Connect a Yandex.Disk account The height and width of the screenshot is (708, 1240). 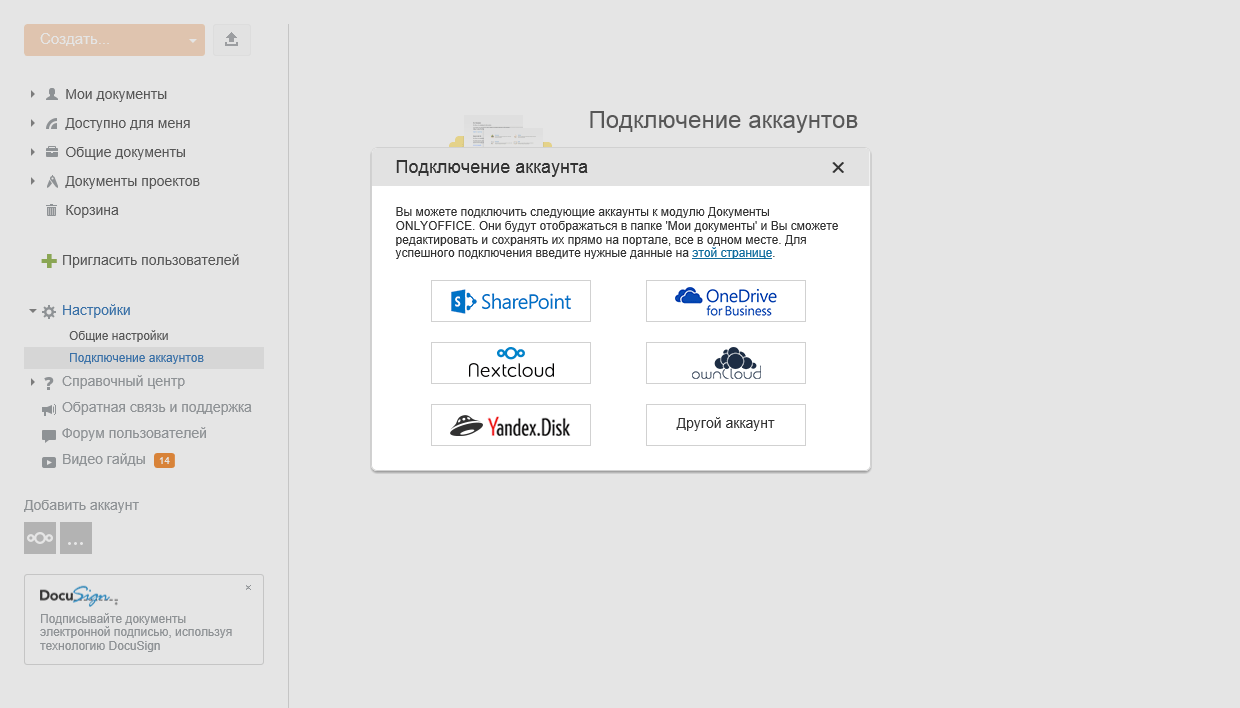[511, 425]
